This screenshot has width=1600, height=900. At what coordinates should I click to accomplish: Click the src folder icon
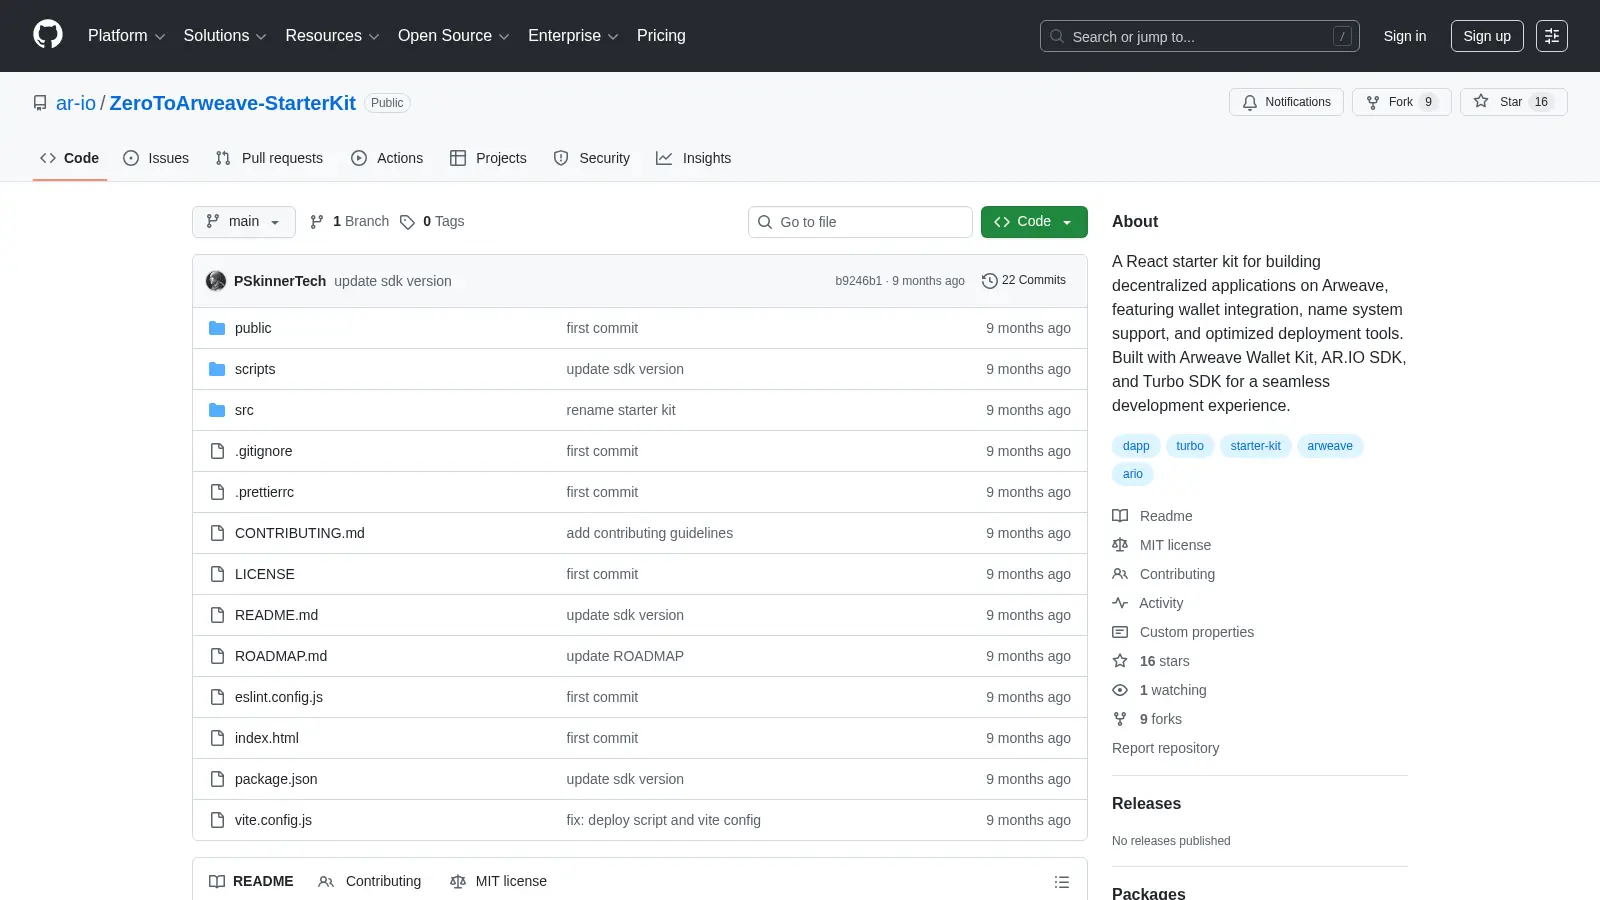click(x=217, y=410)
